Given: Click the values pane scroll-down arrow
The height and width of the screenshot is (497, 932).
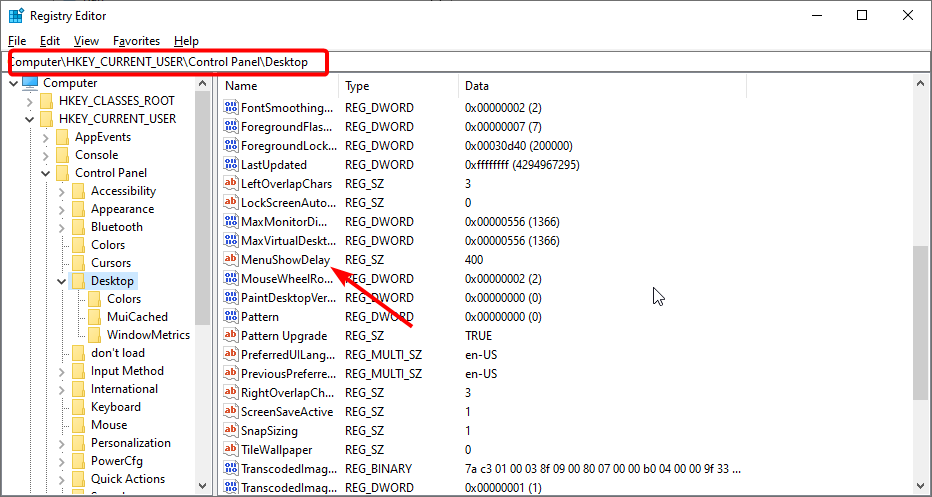Looking at the screenshot, I should pyautogui.click(x=921, y=486).
